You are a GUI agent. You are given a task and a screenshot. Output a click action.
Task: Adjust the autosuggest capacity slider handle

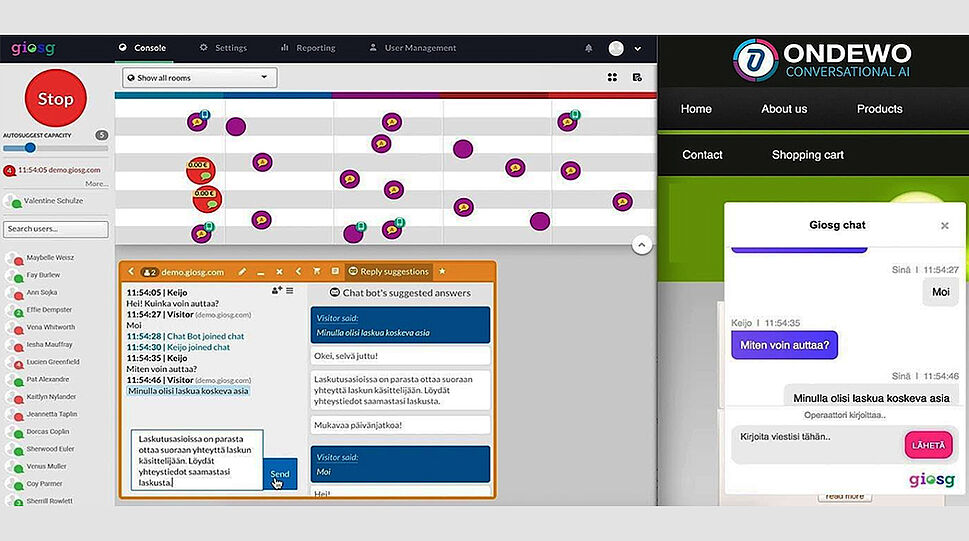click(x=30, y=148)
